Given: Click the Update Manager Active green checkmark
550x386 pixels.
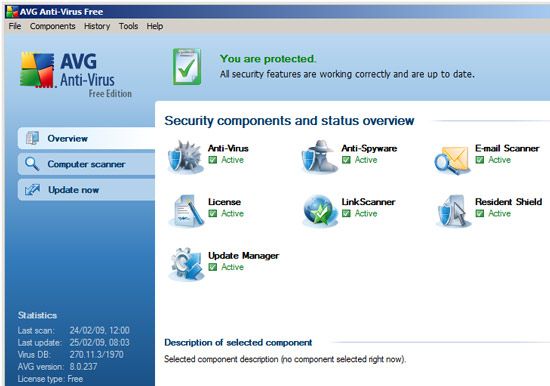Looking at the screenshot, I should tap(213, 267).
